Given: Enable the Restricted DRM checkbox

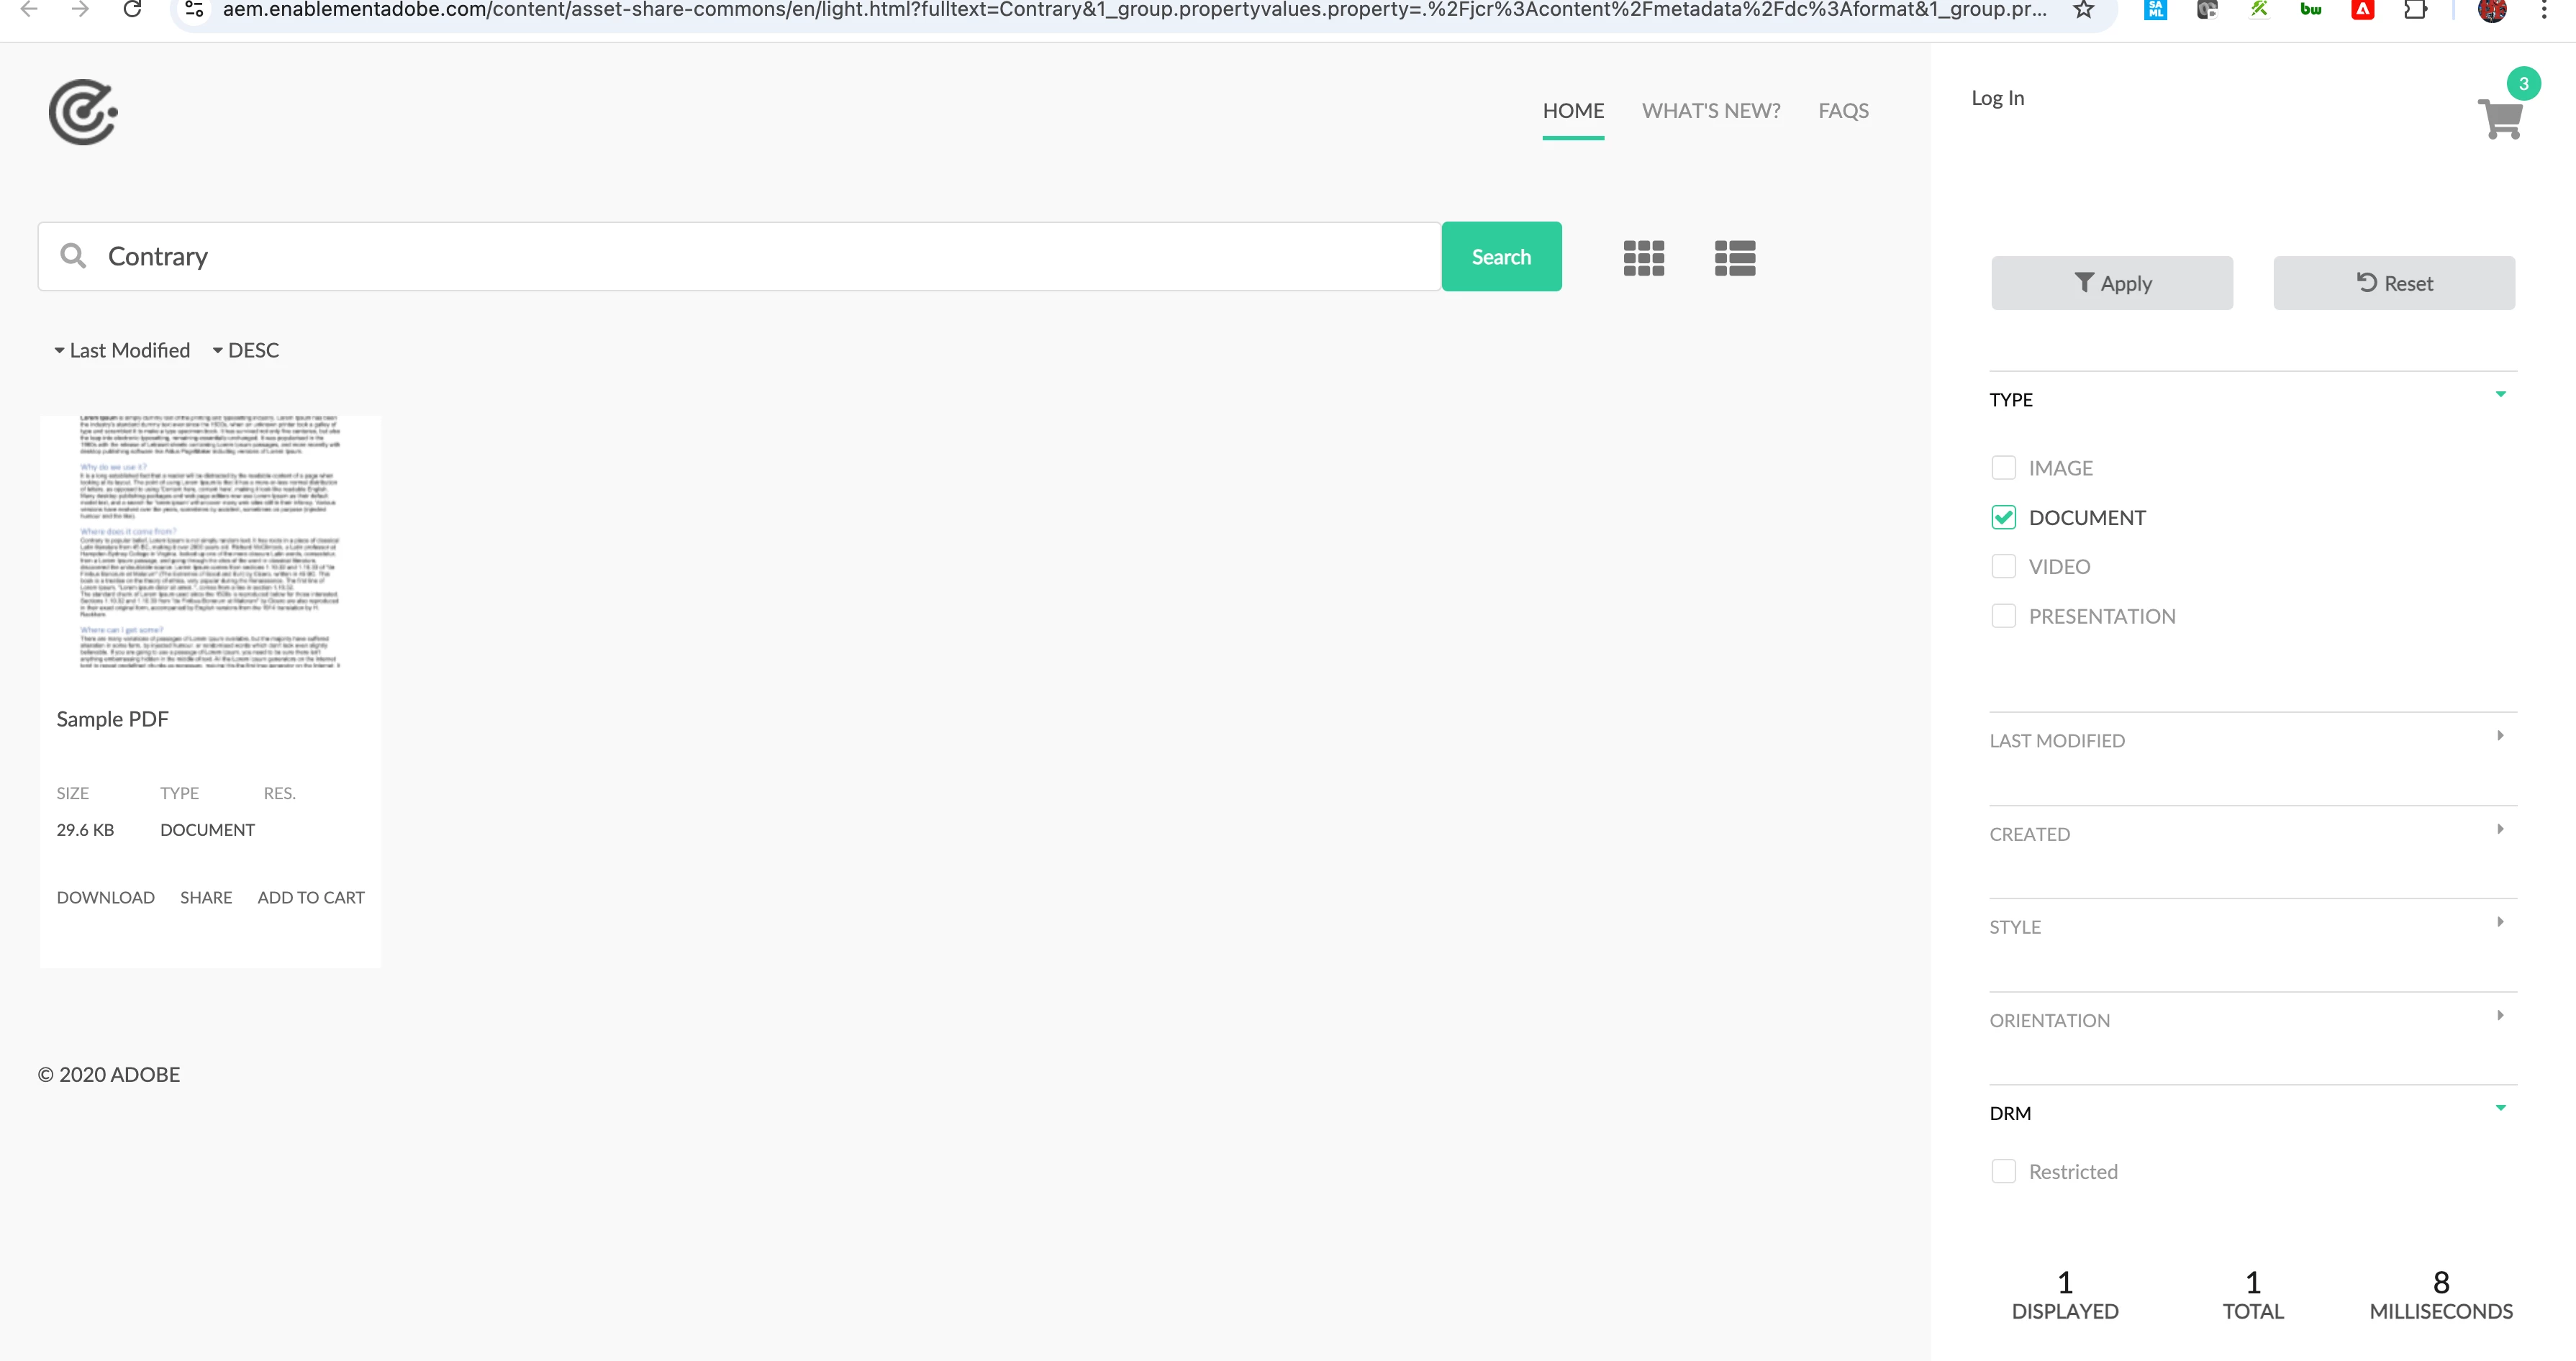Looking at the screenshot, I should (2003, 1171).
